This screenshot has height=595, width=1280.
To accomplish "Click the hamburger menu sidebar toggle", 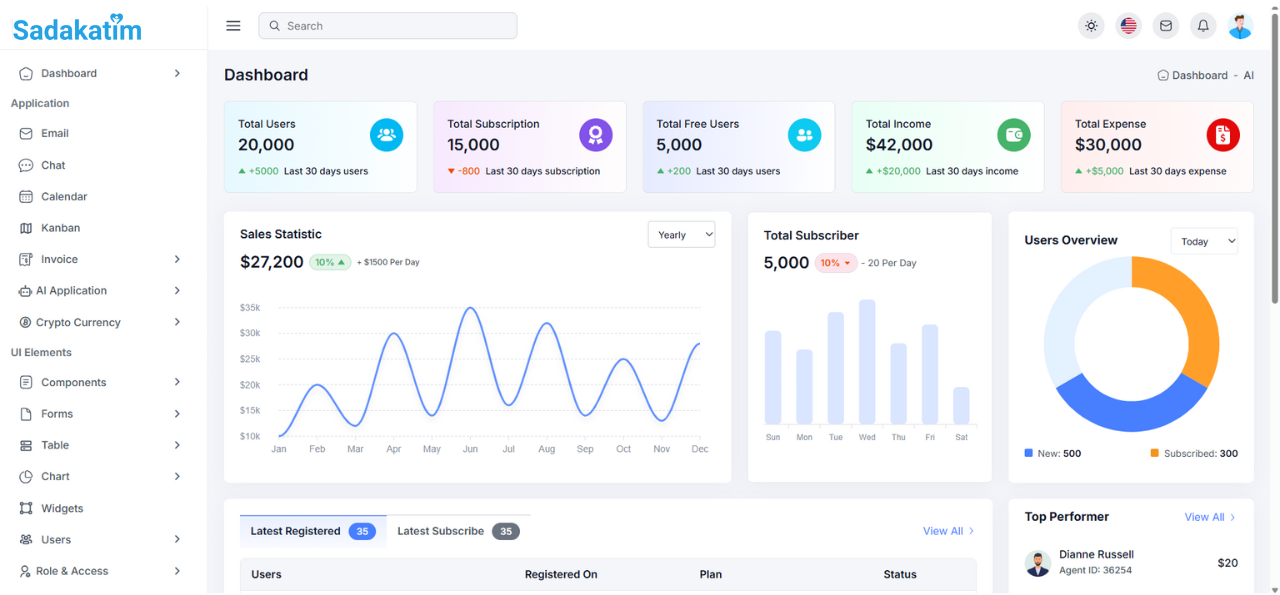I will click(233, 26).
